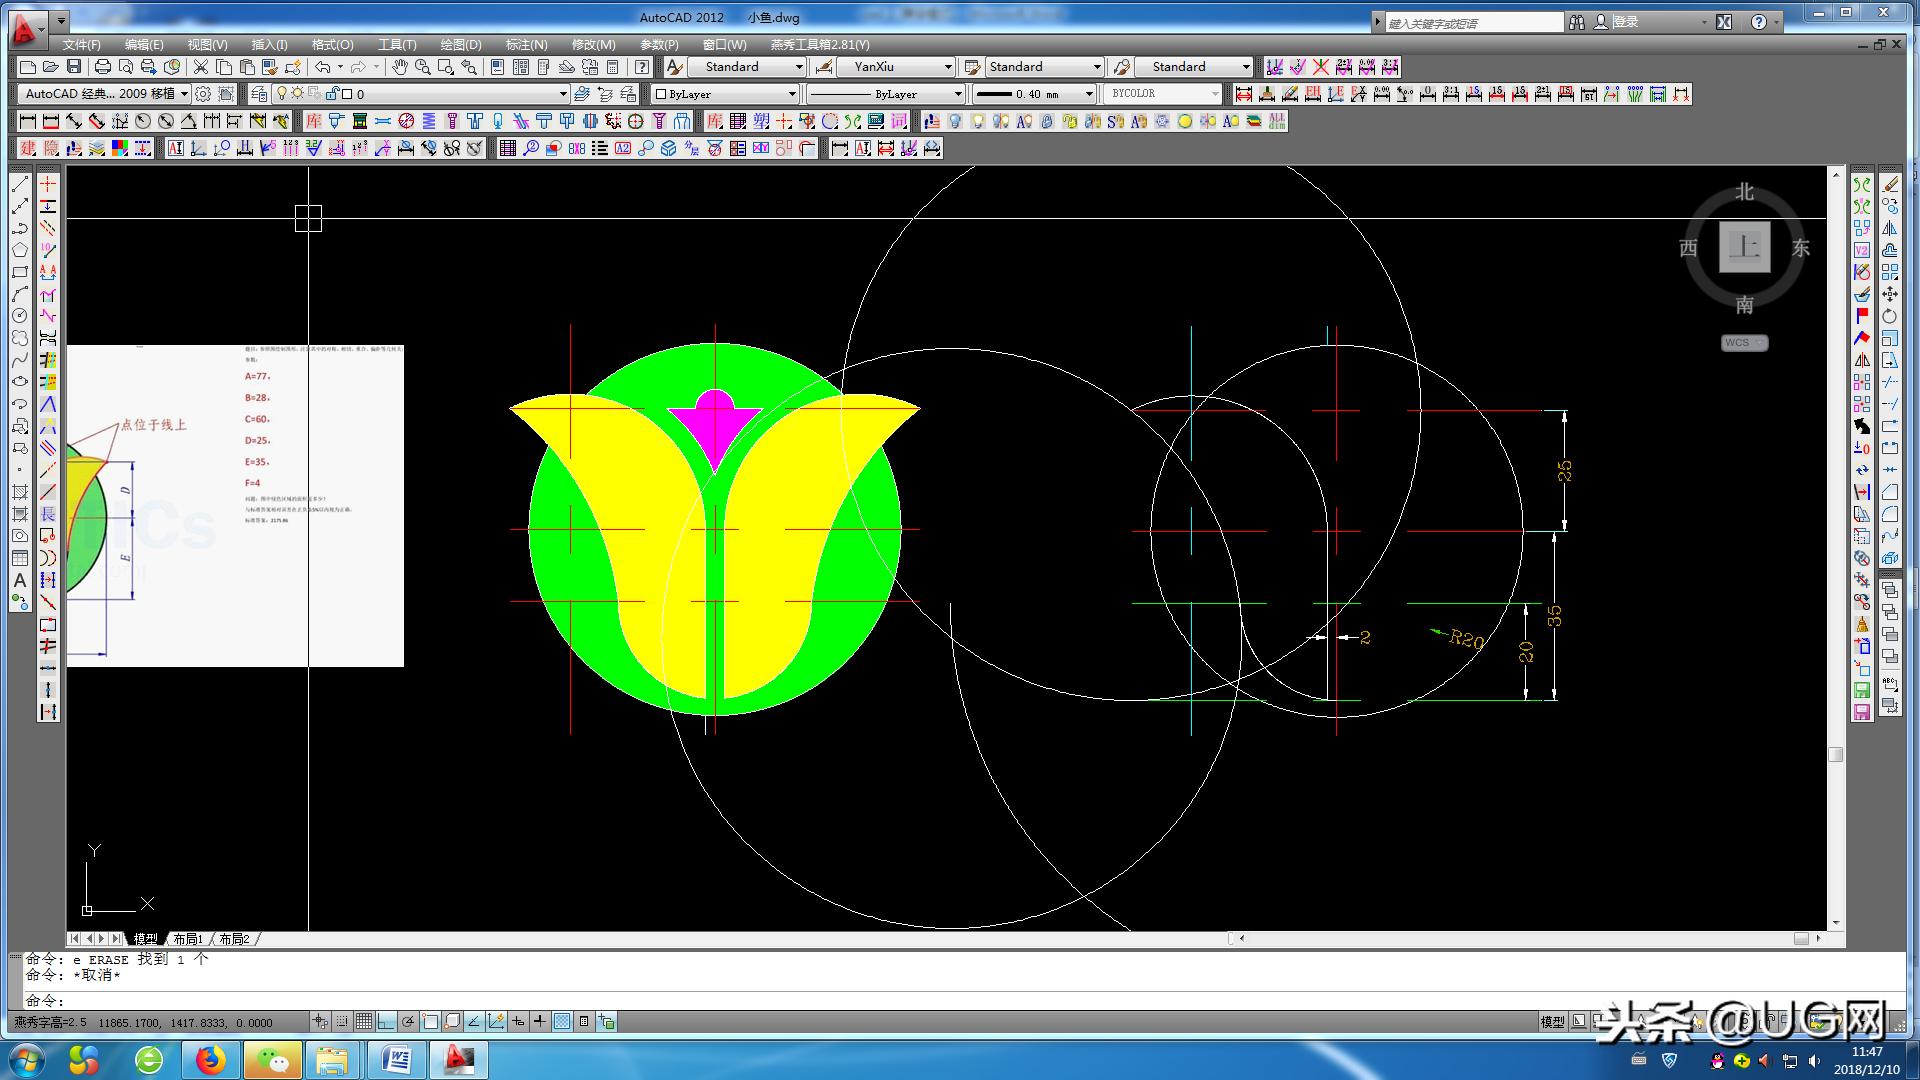
Task: Open the ByLayer color swatch dropdown
Action: point(792,94)
